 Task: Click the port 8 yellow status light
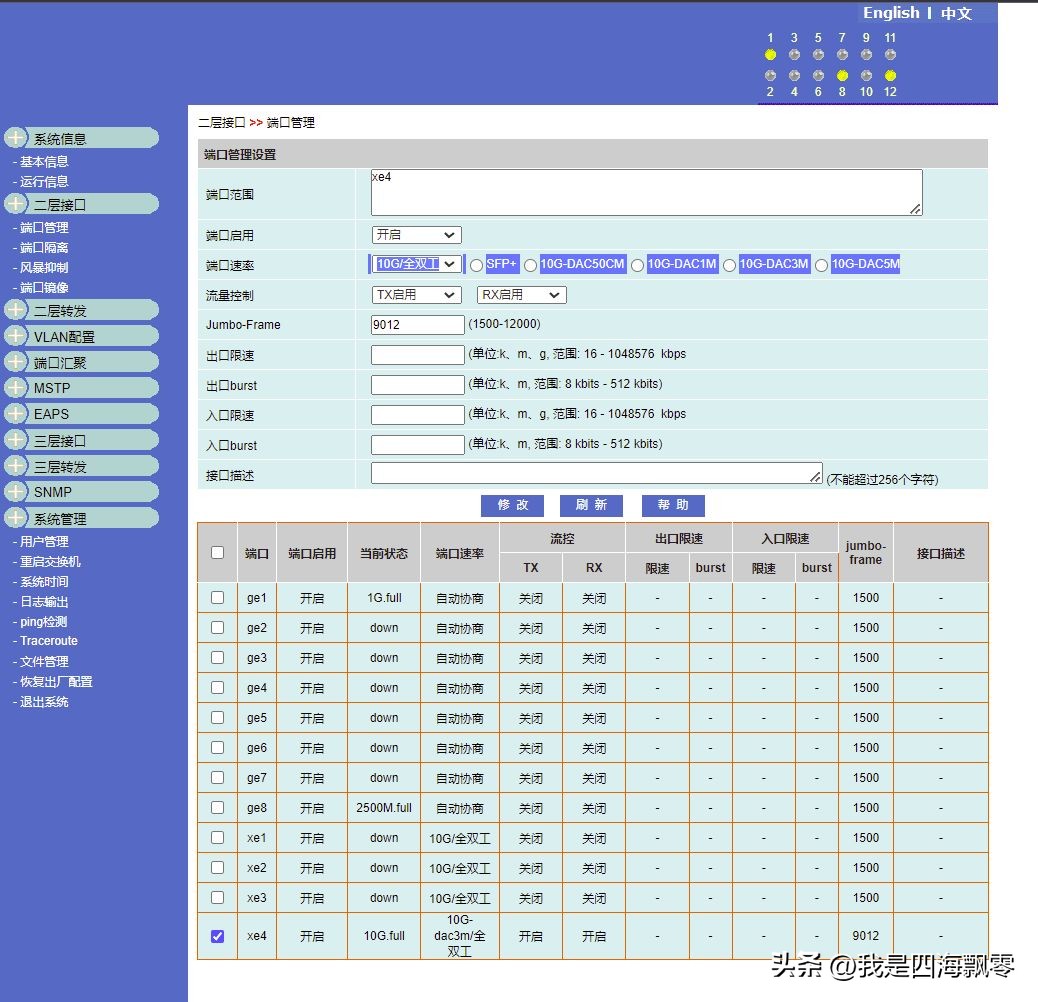click(842, 75)
